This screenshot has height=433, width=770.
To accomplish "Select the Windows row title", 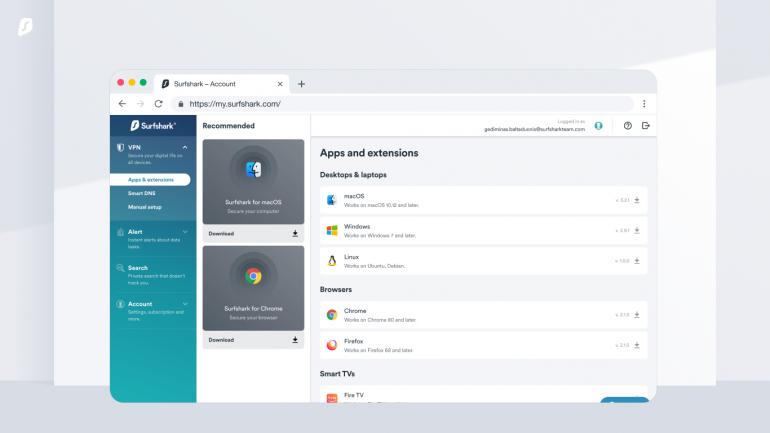I will click(x=357, y=226).
